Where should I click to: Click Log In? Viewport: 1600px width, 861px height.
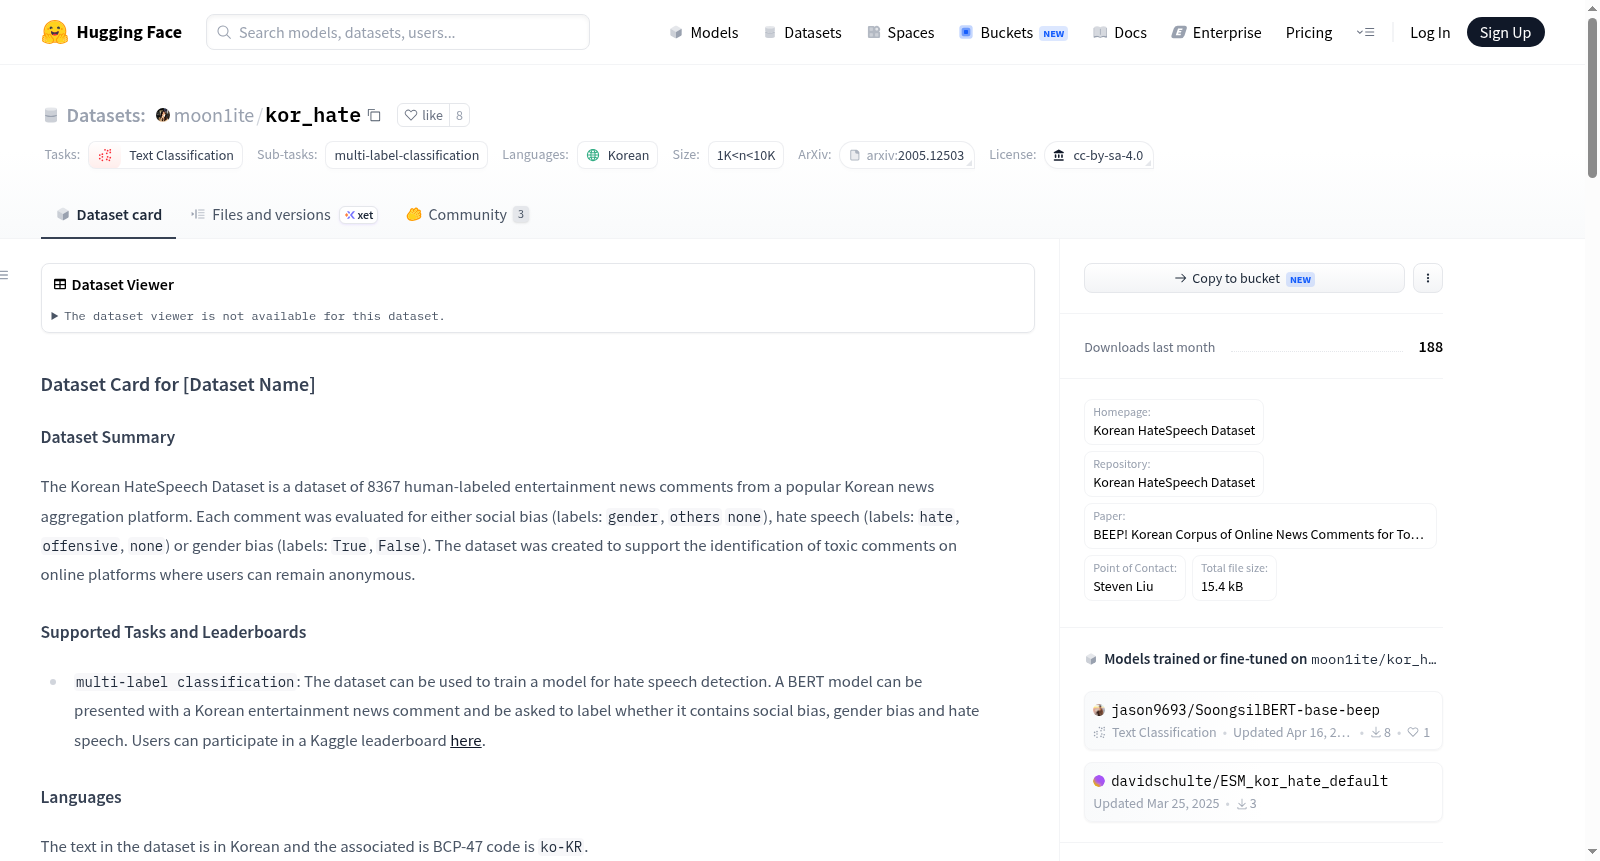point(1430,33)
